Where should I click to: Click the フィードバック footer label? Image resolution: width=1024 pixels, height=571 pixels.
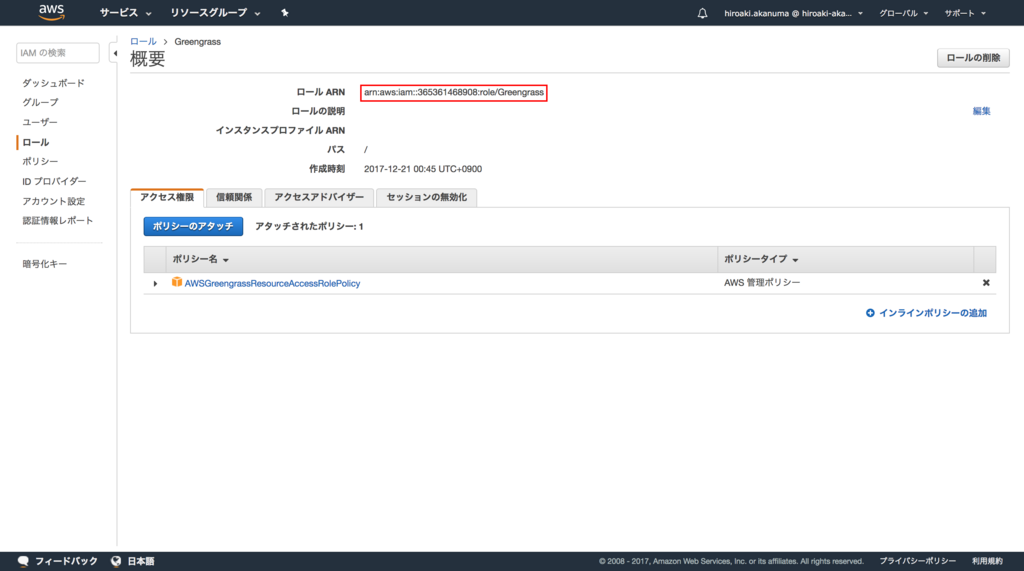[x=66, y=561]
